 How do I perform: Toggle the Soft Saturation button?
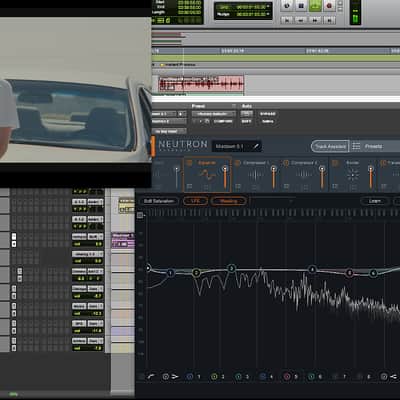click(159, 201)
